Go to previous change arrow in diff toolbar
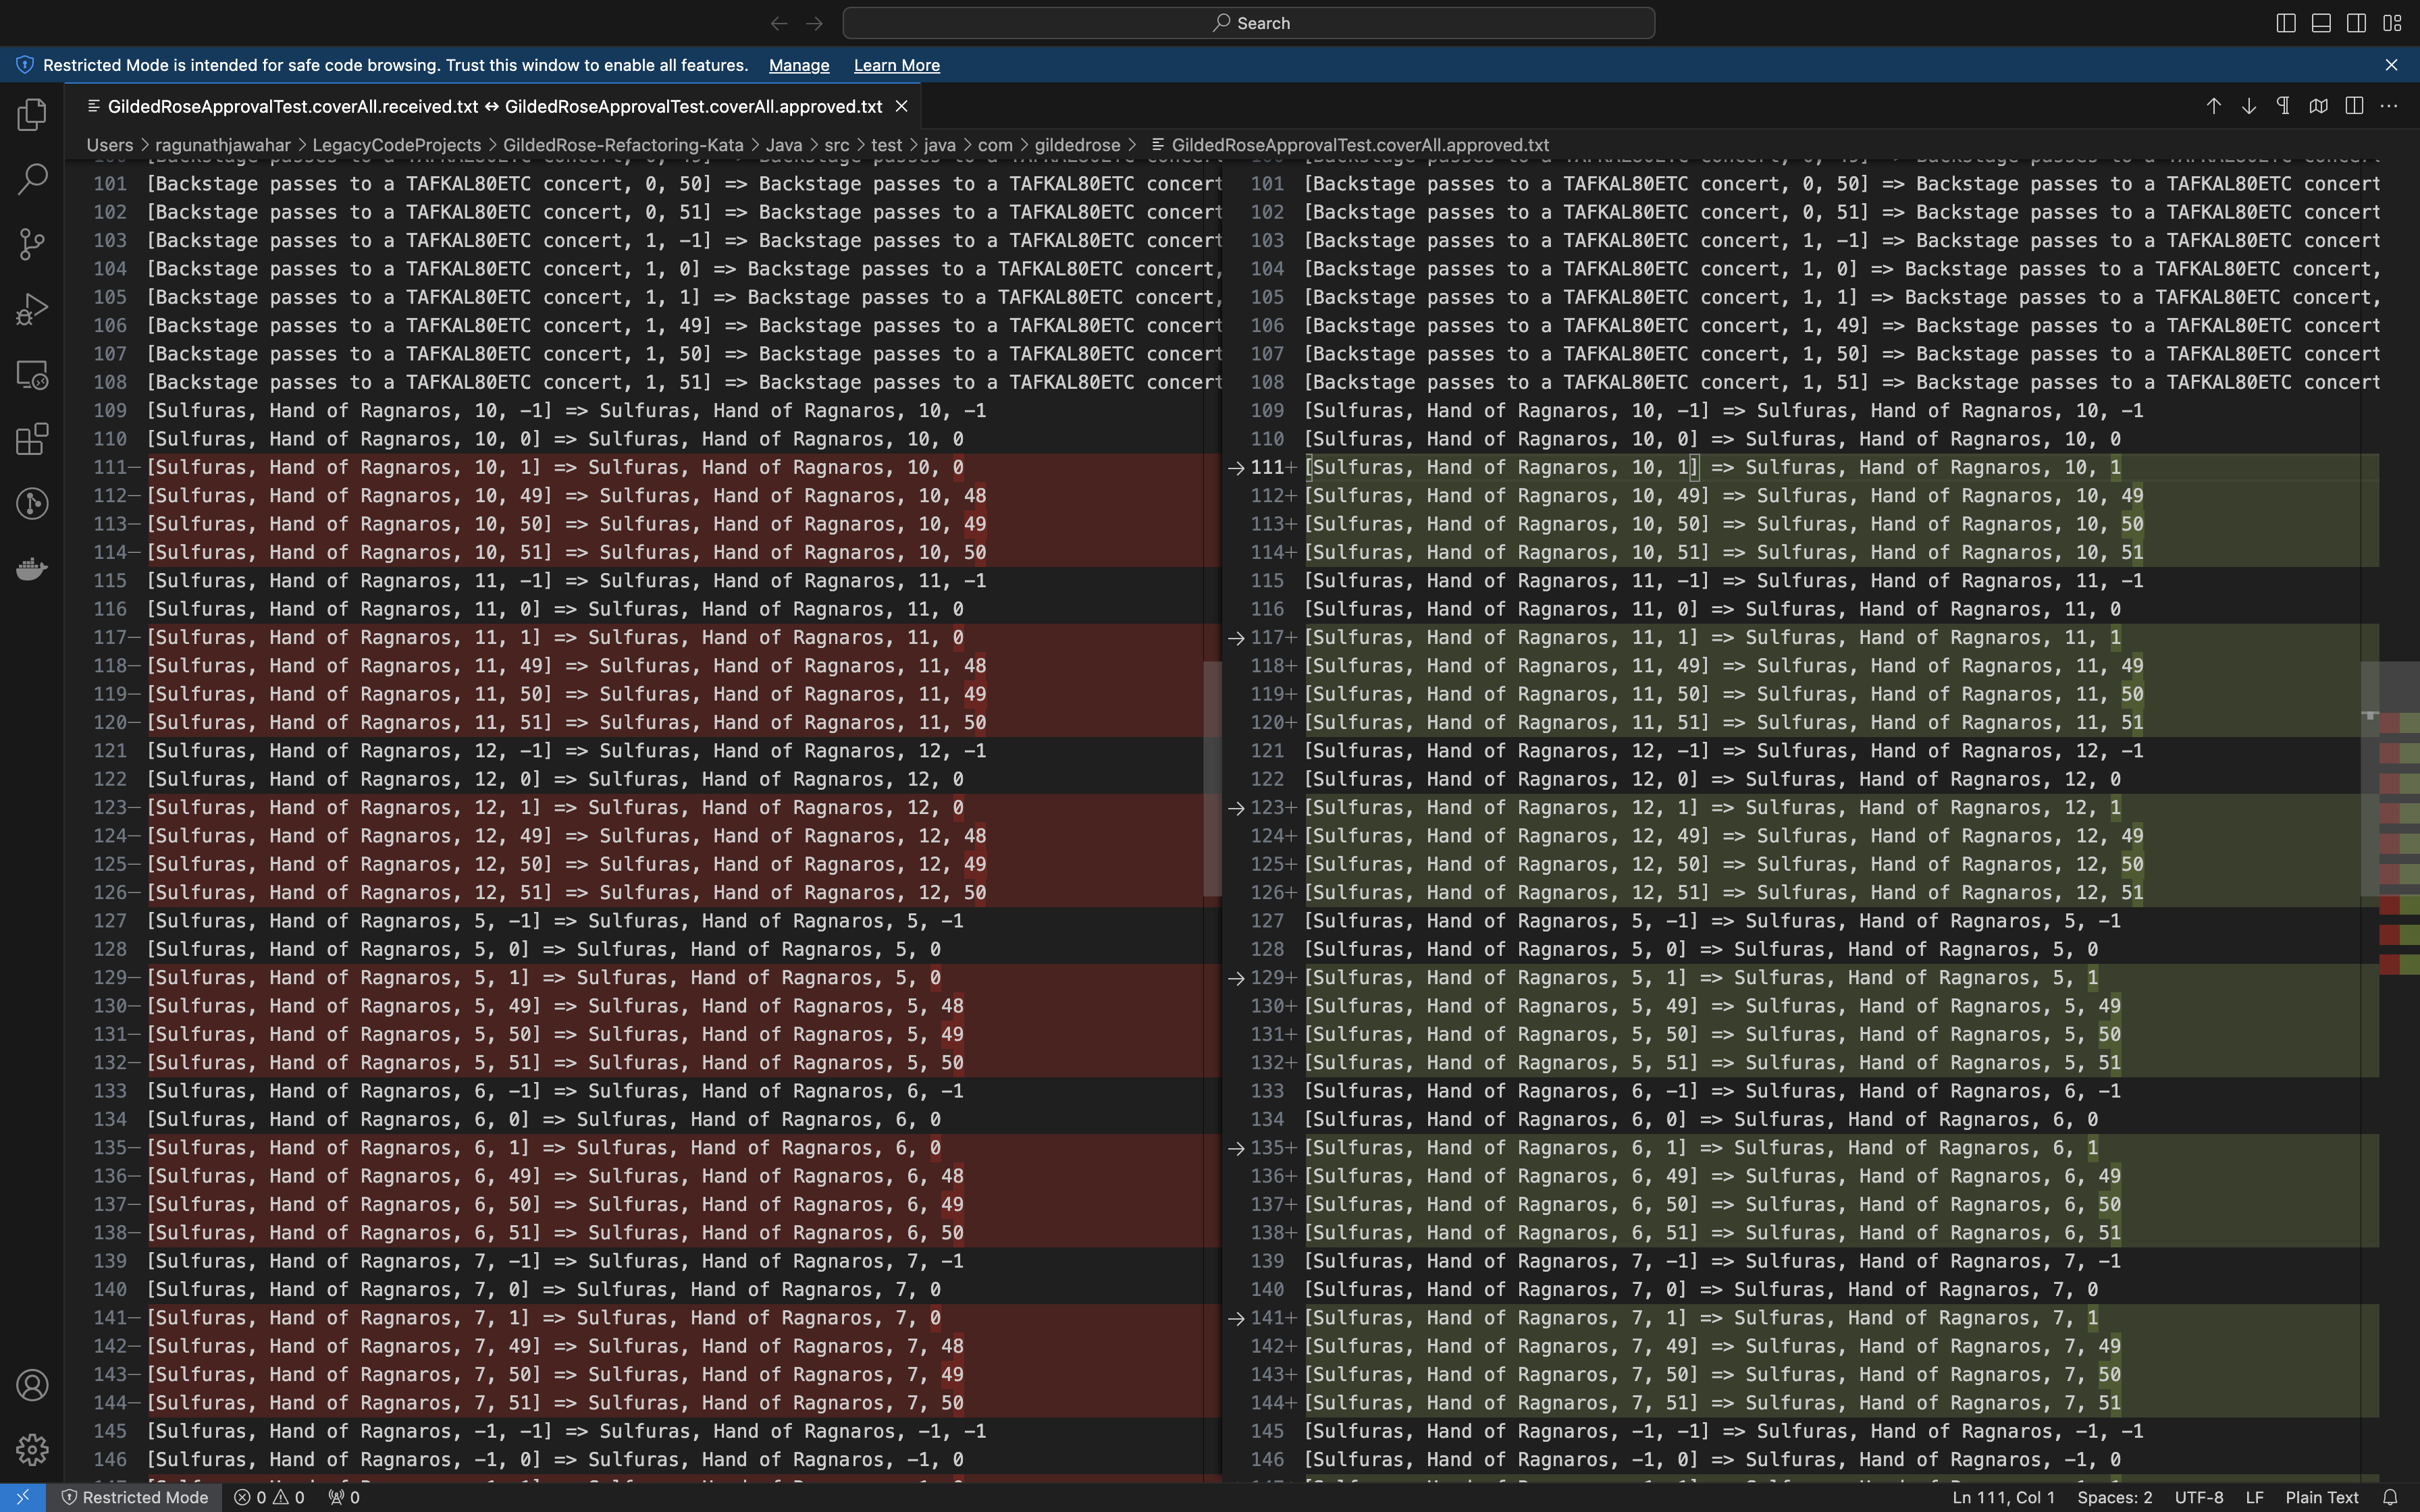Image resolution: width=2420 pixels, height=1512 pixels. [2213, 106]
